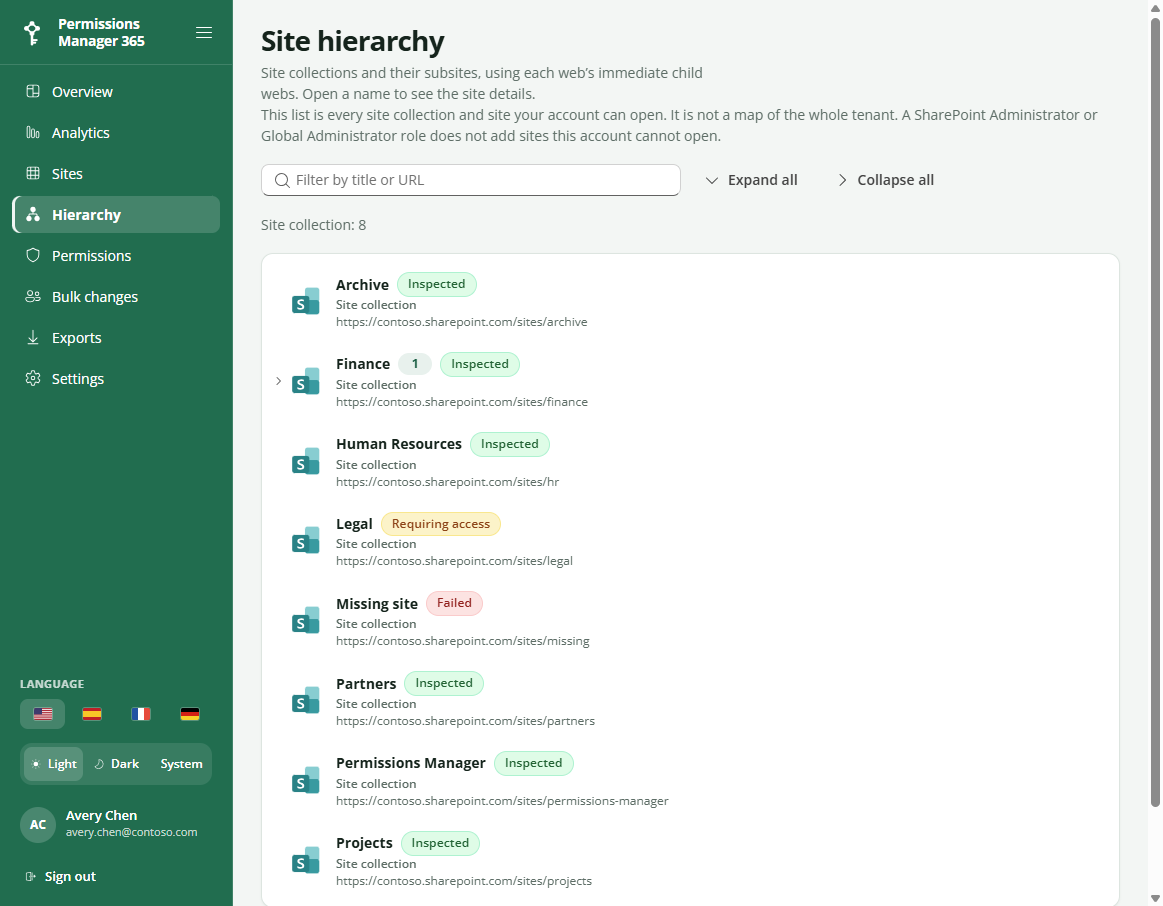Click the Permissions shield icon
The height and width of the screenshot is (906, 1163).
tap(33, 256)
